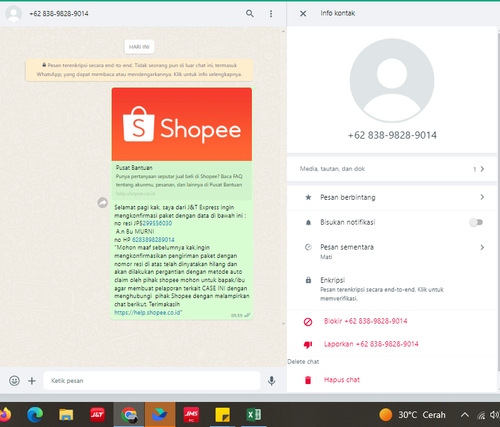Image resolution: width=500 pixels, height=427 pixels.
Task: Open Excel from taskbar
Action: [x=253, y=415]
